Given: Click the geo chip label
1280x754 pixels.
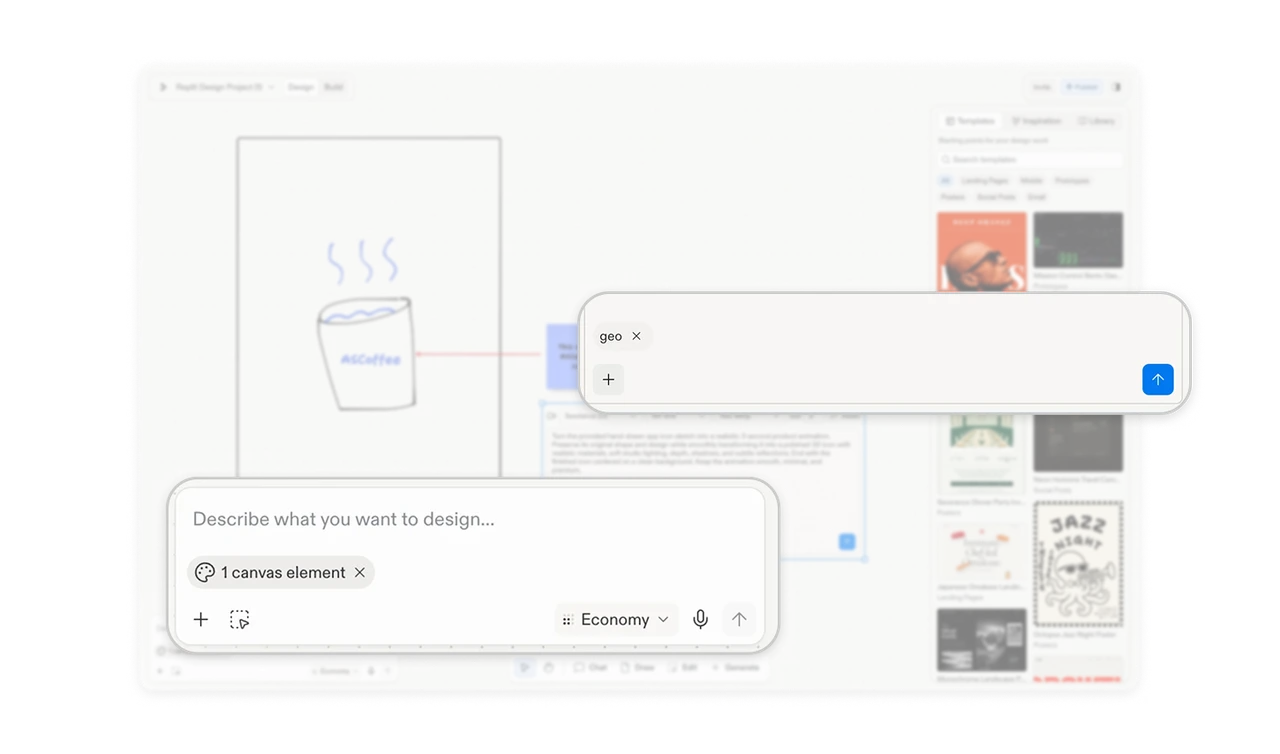Looking at the screenshot, I should click(x=610, y=336).
